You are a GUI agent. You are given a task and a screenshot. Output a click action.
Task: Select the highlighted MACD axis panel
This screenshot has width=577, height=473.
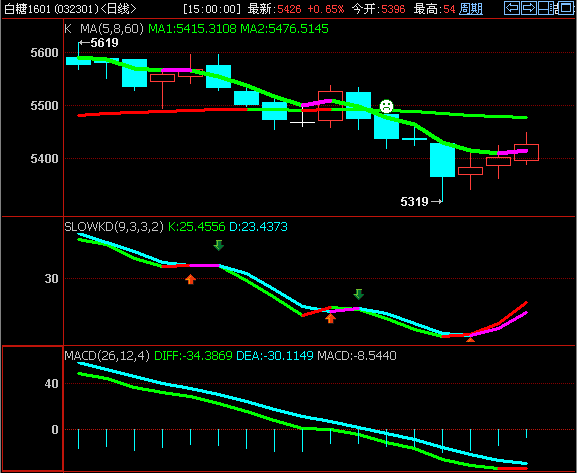click(32, 408)
